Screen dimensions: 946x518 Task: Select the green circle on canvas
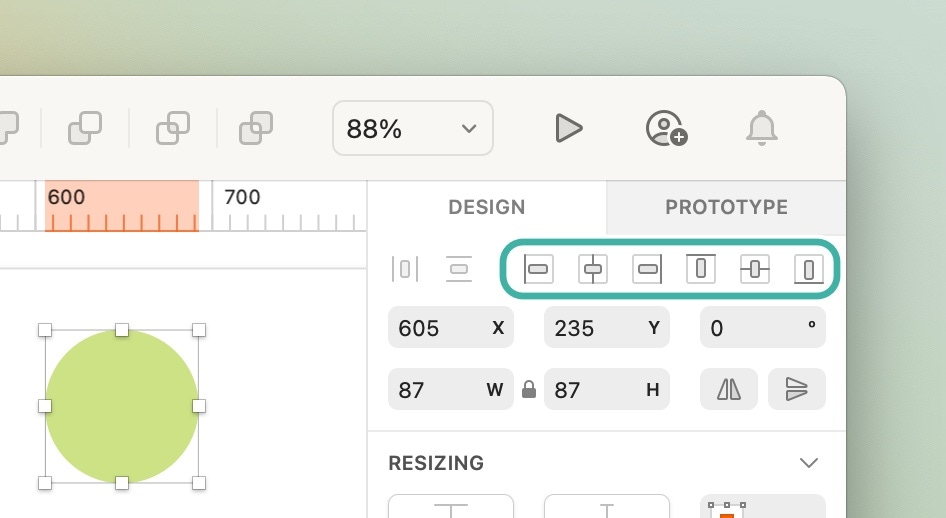click(122, 406)
